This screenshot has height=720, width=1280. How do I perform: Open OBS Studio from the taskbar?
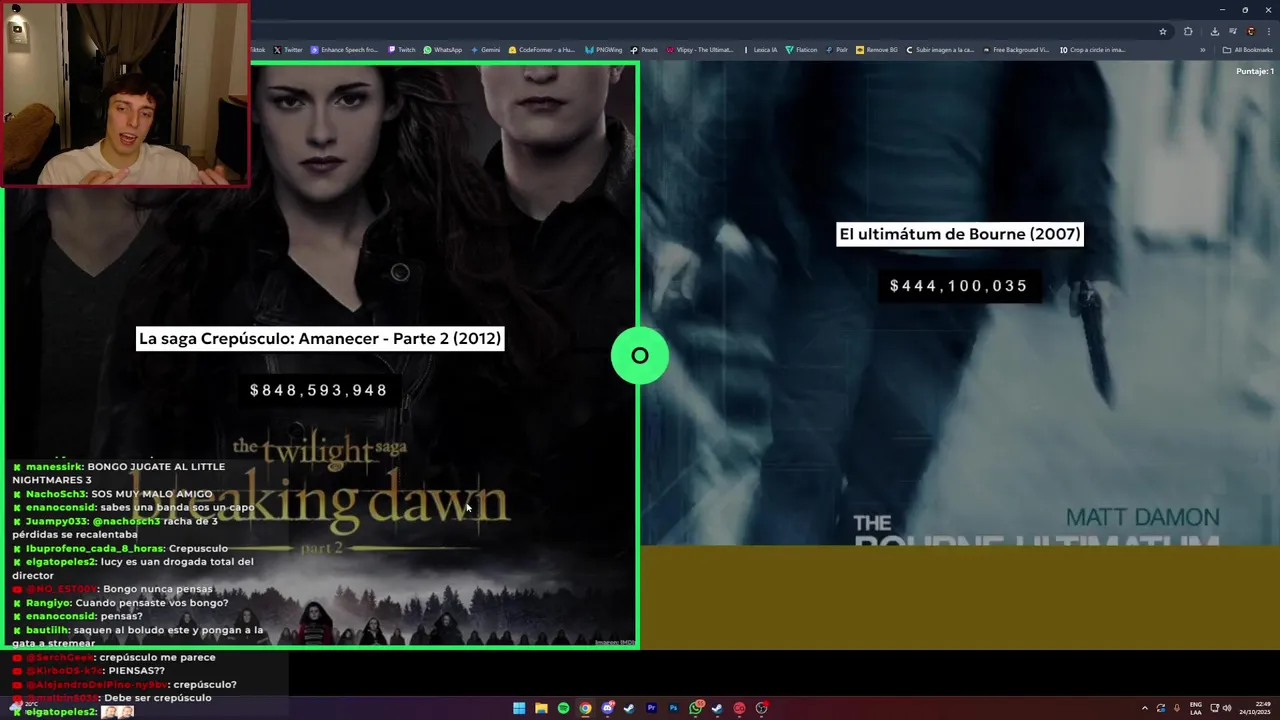pyautogui.click(x=761, y=708)
